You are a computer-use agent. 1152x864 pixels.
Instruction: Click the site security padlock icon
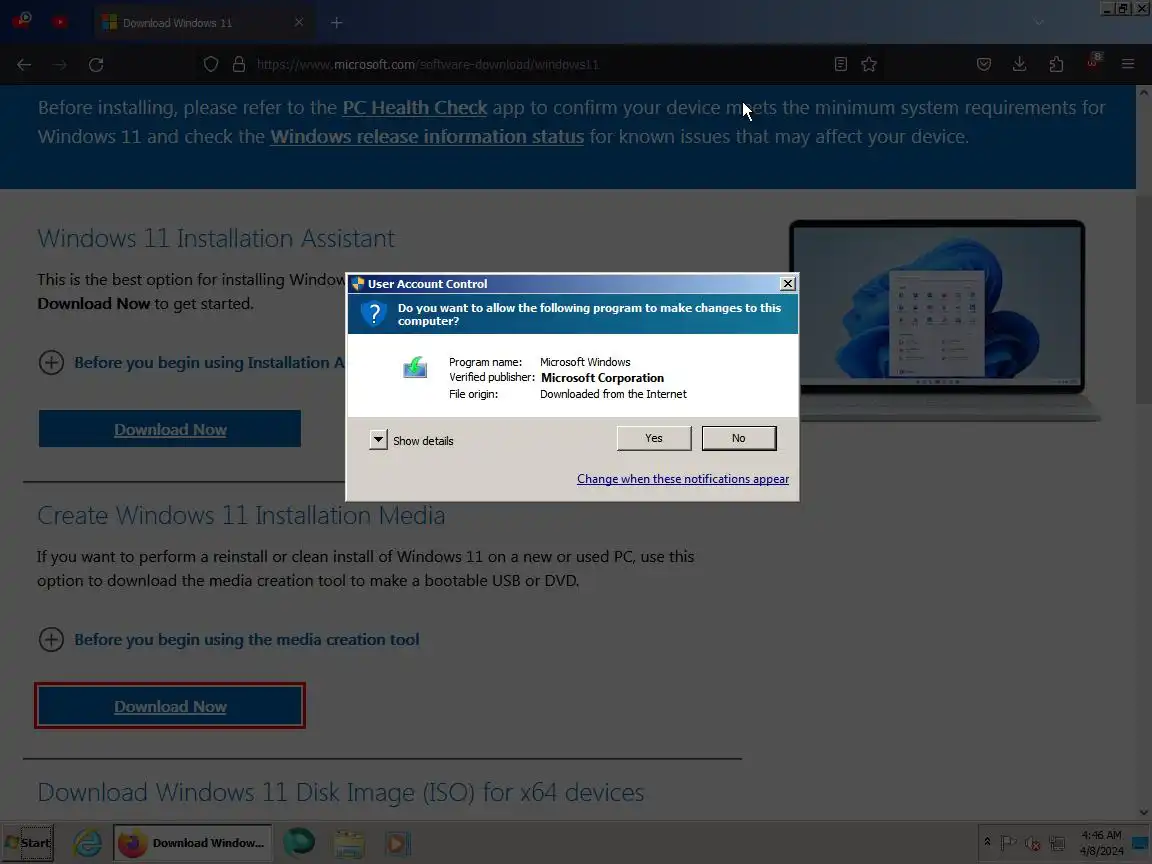(239, 65)
